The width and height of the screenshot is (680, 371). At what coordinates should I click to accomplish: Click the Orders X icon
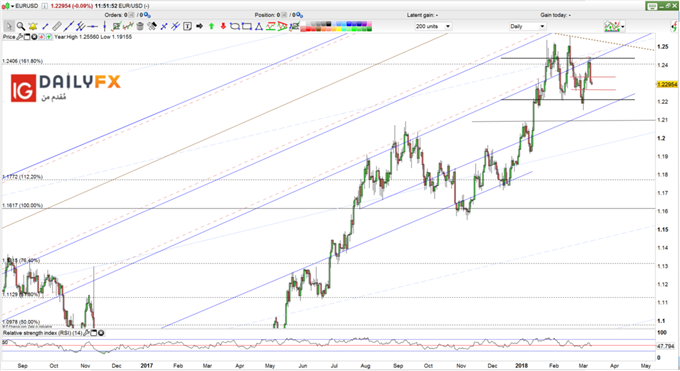pyautogui.click(x=131, y=15)
